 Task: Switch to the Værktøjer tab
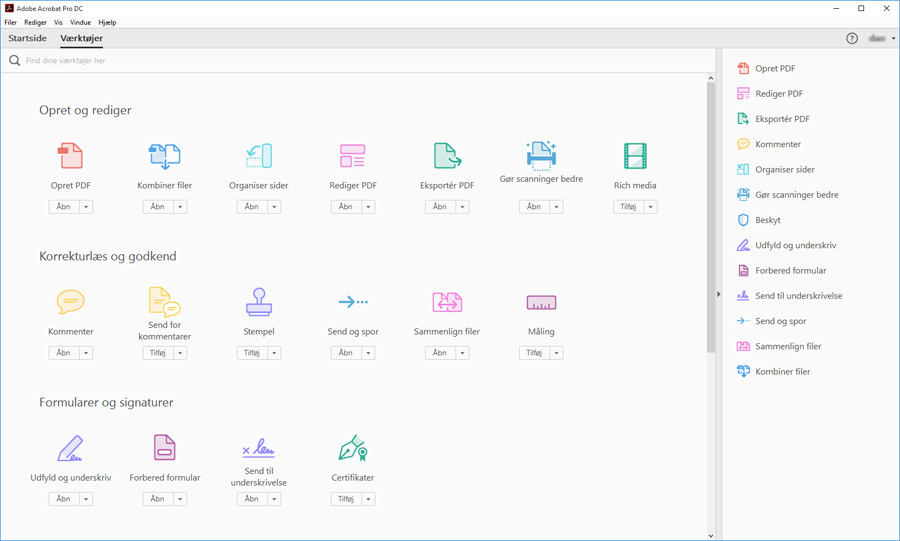[82, 38]
